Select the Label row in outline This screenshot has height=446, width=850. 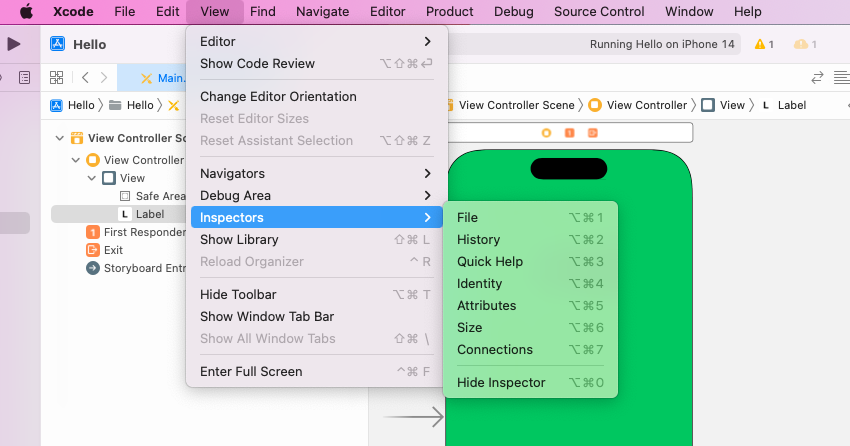(119, 214)
